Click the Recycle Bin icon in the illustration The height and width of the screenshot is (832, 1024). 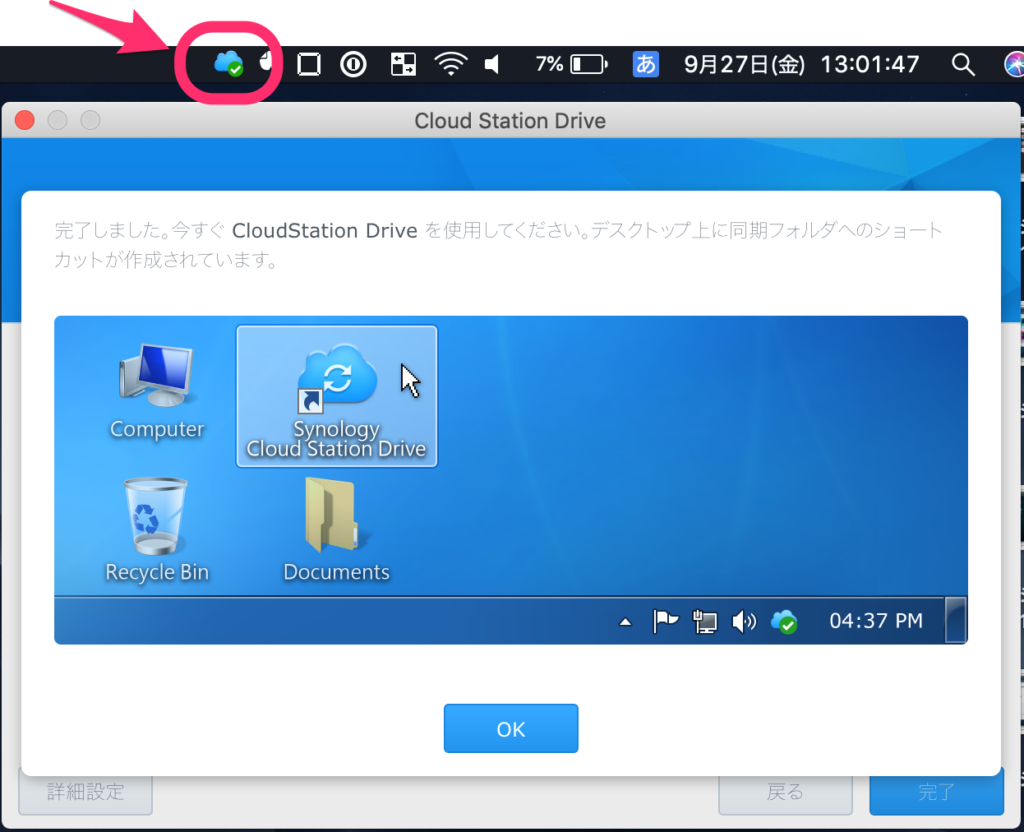156,517
